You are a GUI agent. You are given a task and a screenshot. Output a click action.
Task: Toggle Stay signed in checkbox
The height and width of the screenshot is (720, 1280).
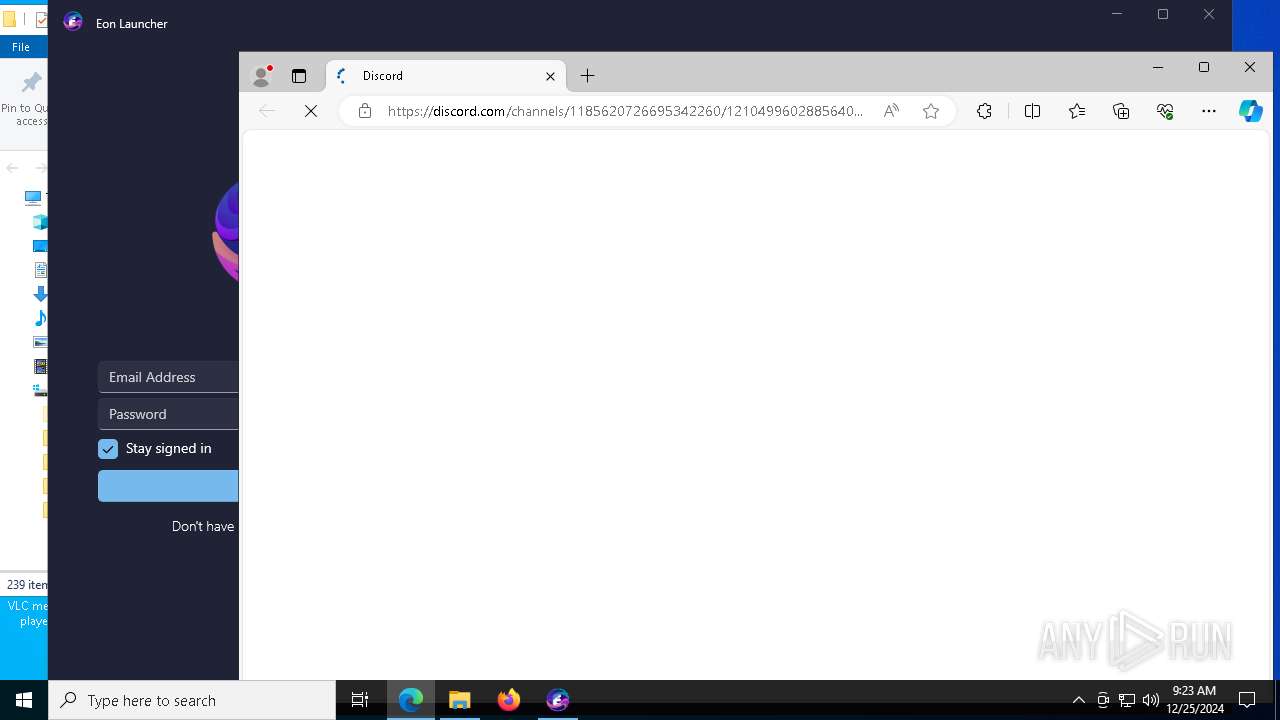(x=108, y=449)
